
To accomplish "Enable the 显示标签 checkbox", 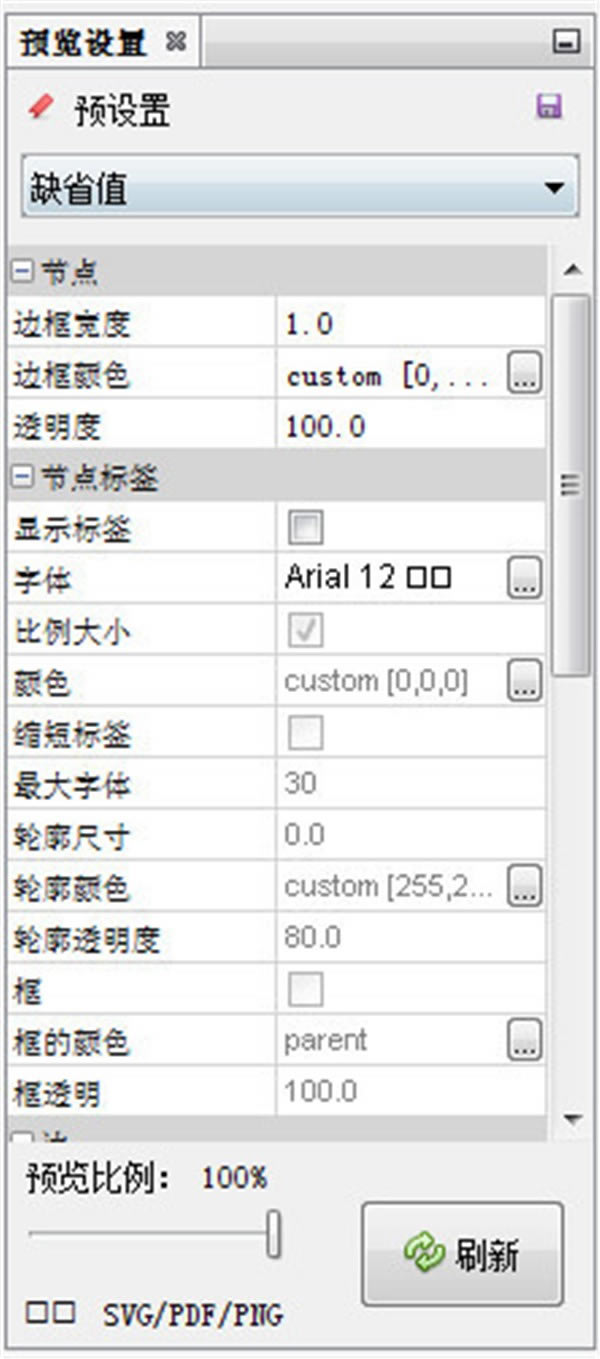I will click(x=306, y=527).
